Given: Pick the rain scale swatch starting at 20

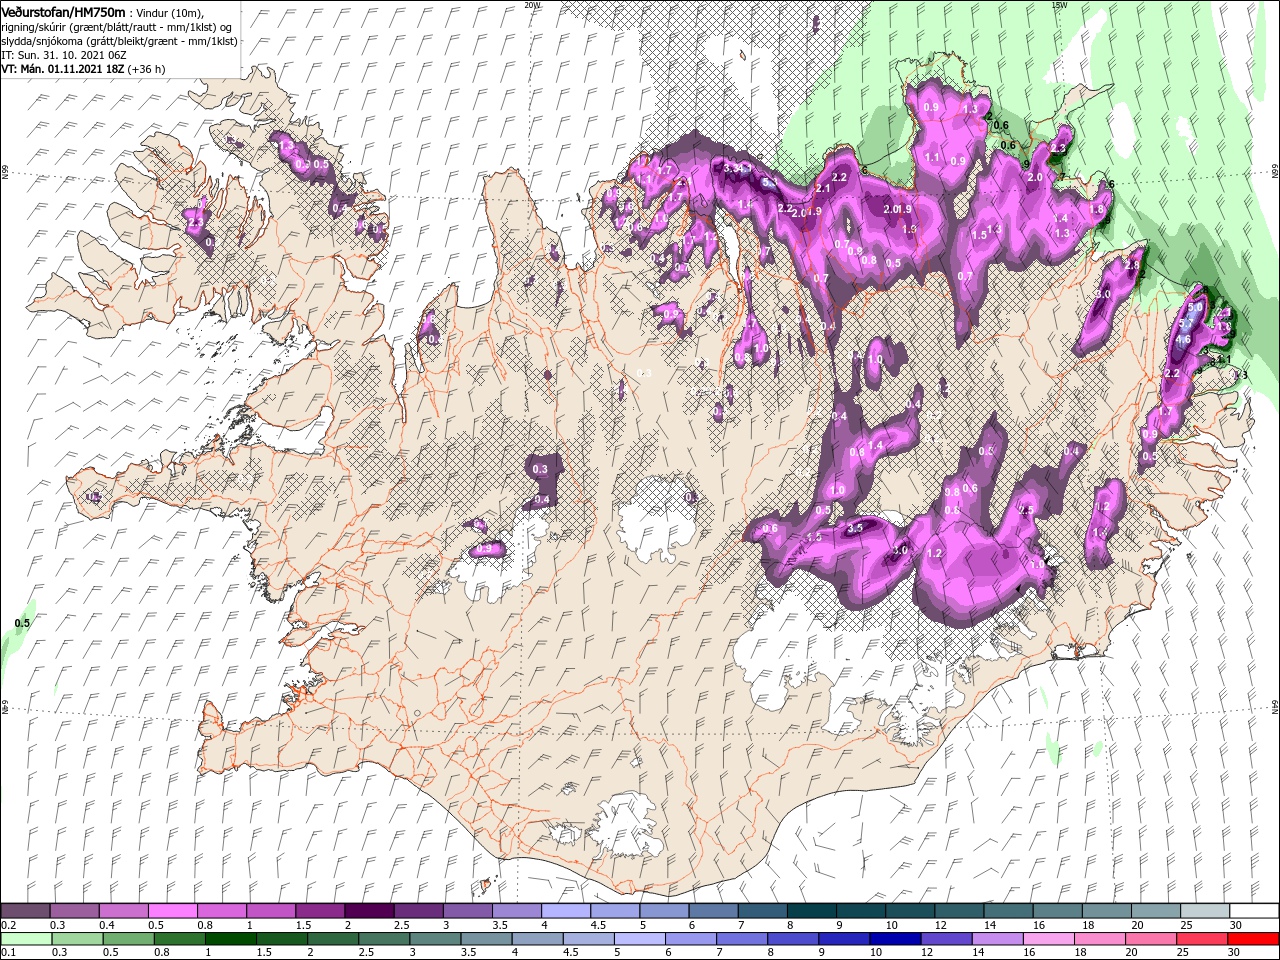Looking at the screenshot, I should point(1151,939).
